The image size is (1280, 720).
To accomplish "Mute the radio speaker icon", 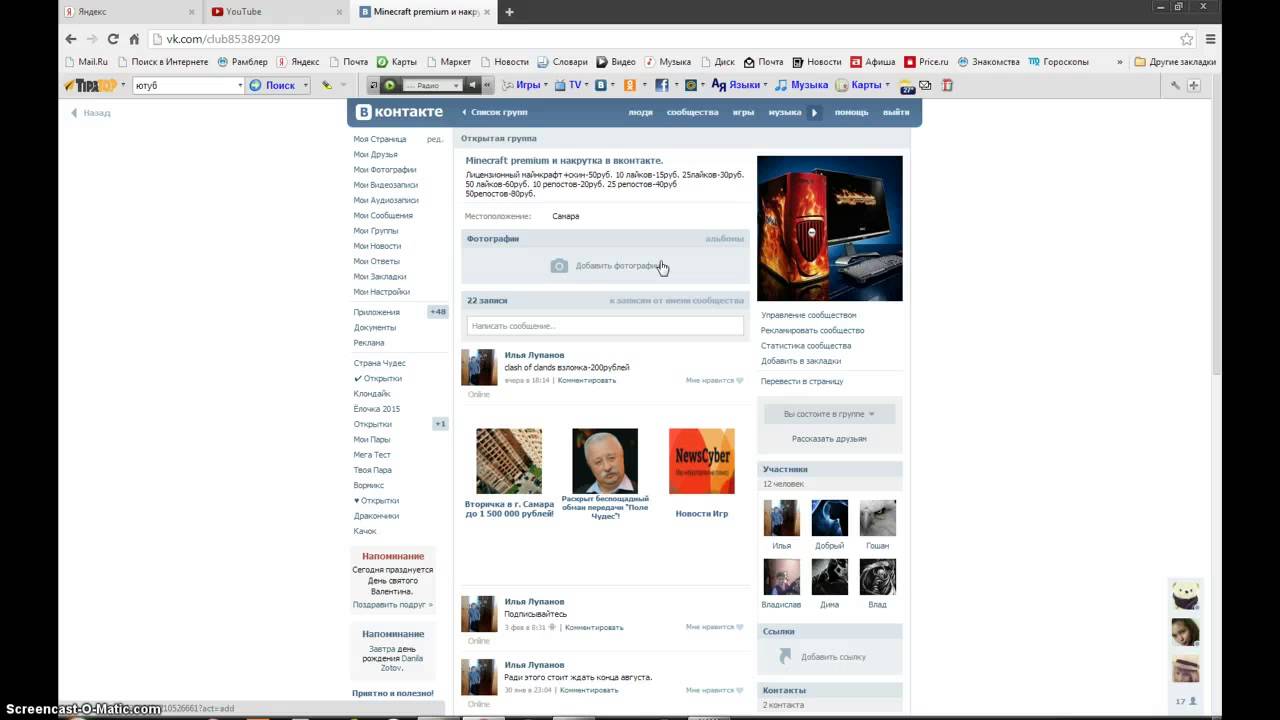I will point(473,85).
